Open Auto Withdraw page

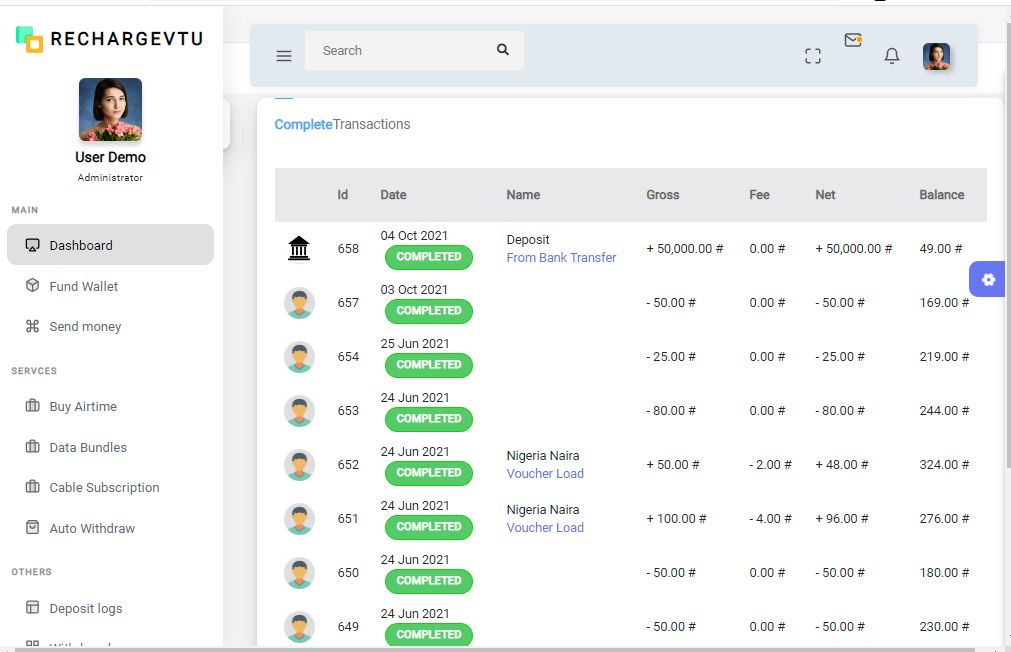click(x=92, y=528)
